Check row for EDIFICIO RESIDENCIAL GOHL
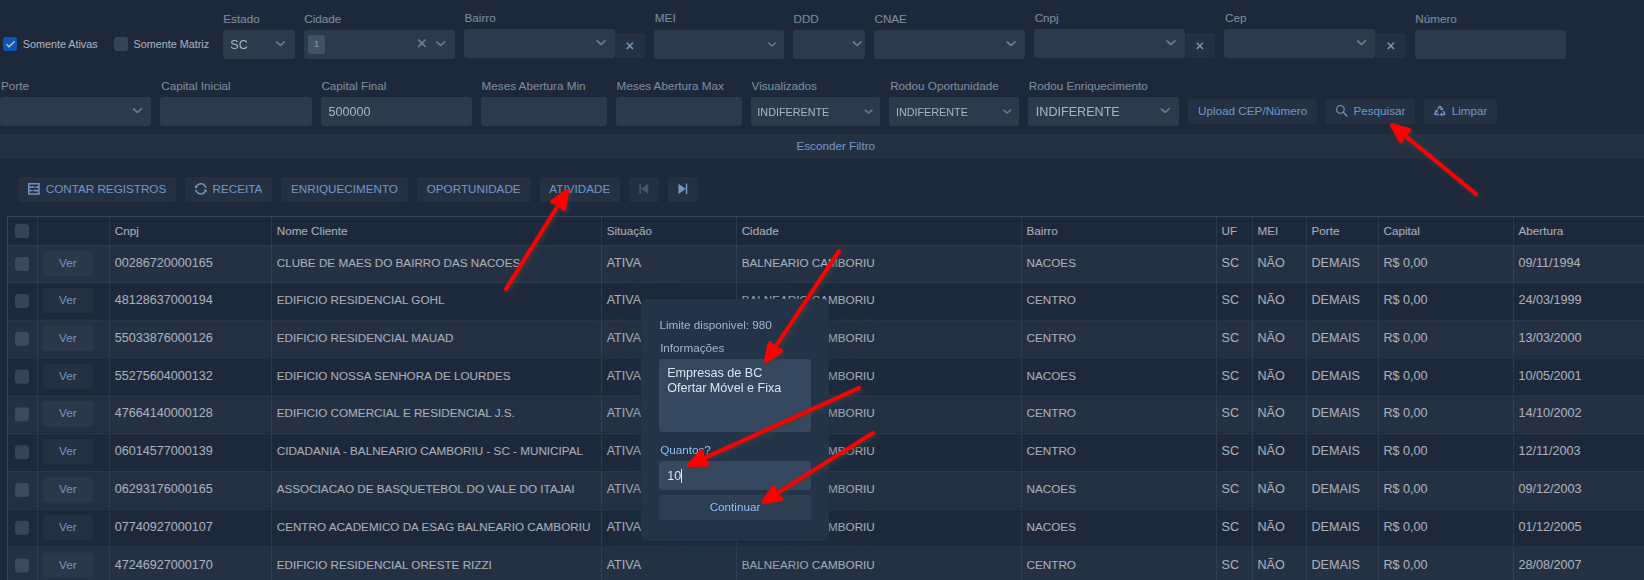1644x580 pixels. click(22, 301)
